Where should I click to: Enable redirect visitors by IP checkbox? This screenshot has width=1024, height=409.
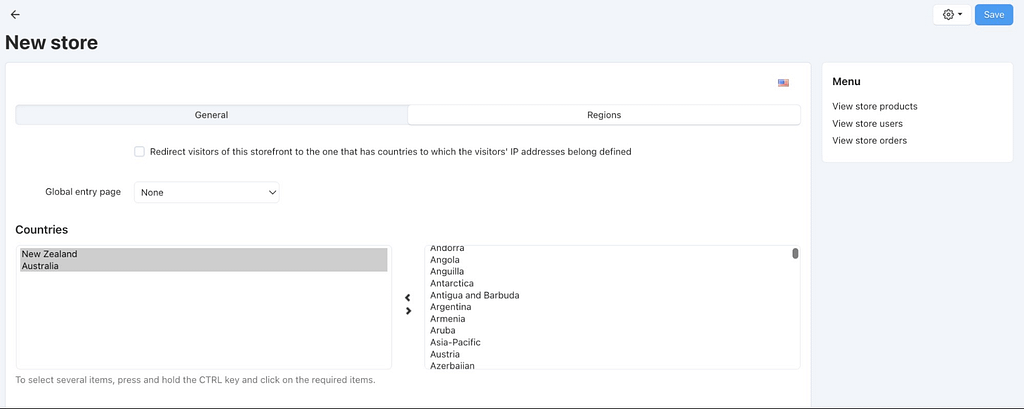click(x=139, y=152)
